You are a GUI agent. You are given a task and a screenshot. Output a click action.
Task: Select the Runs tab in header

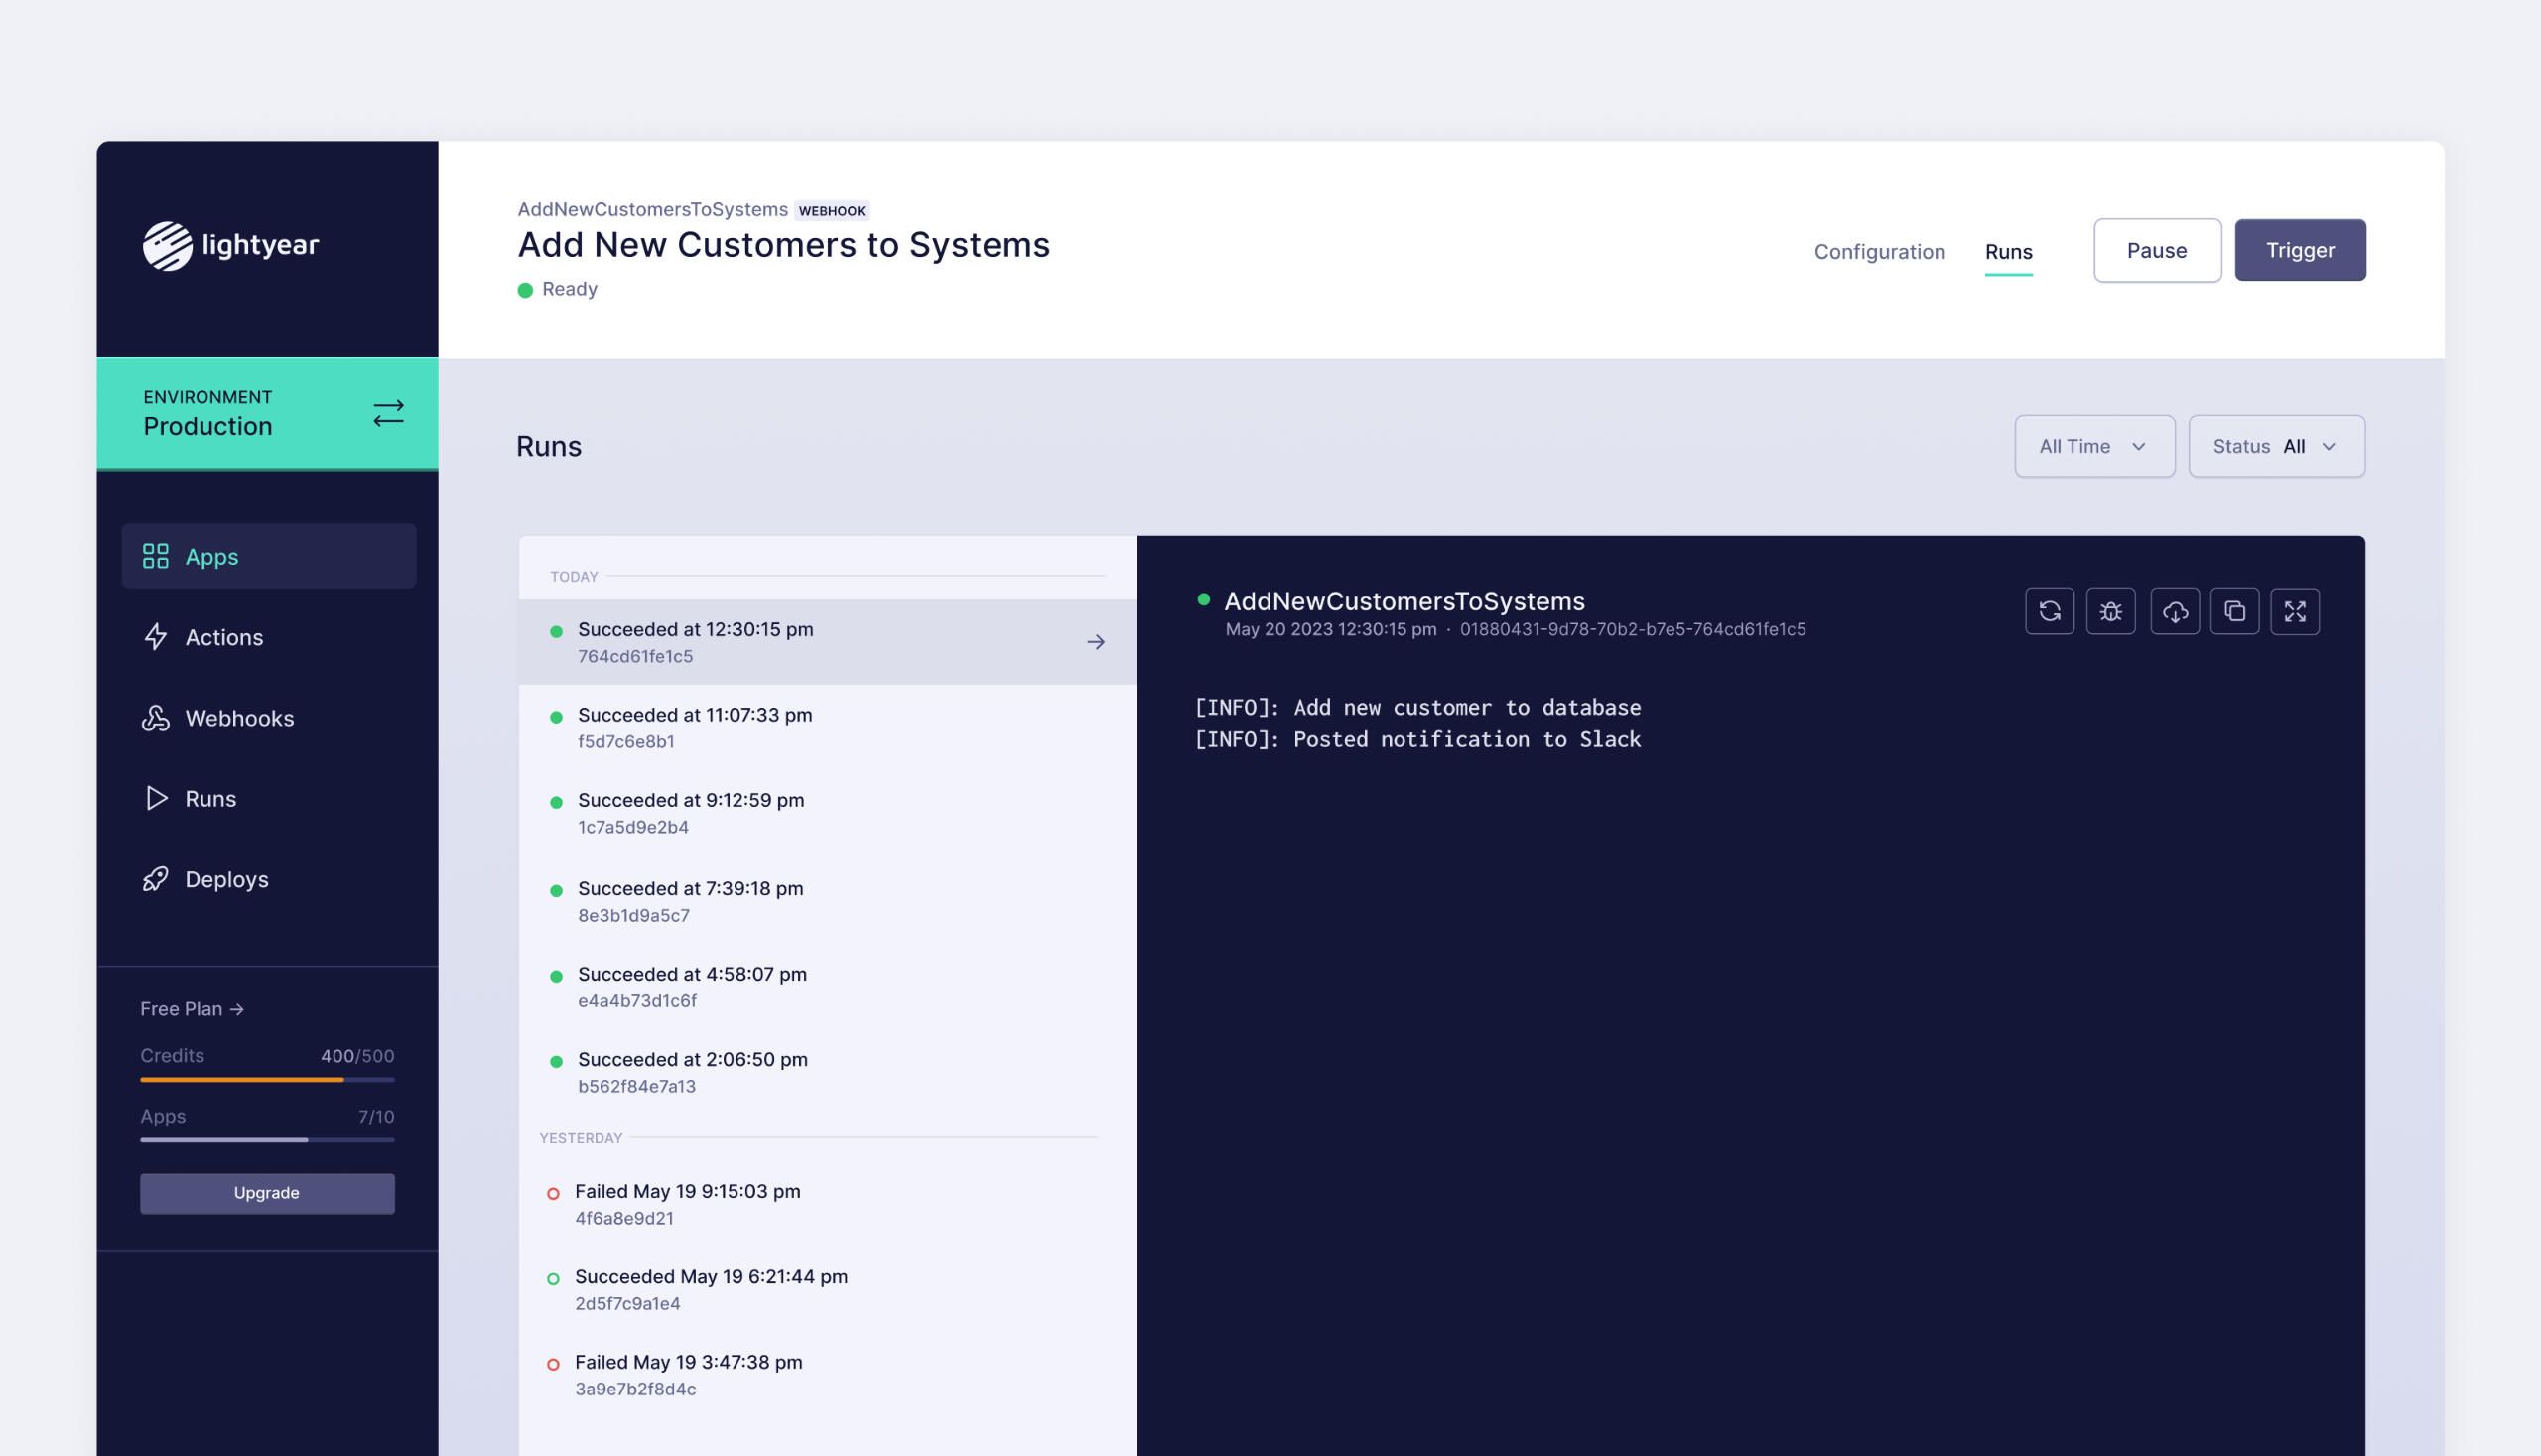pyautogui.click(x=2008, y=252)
